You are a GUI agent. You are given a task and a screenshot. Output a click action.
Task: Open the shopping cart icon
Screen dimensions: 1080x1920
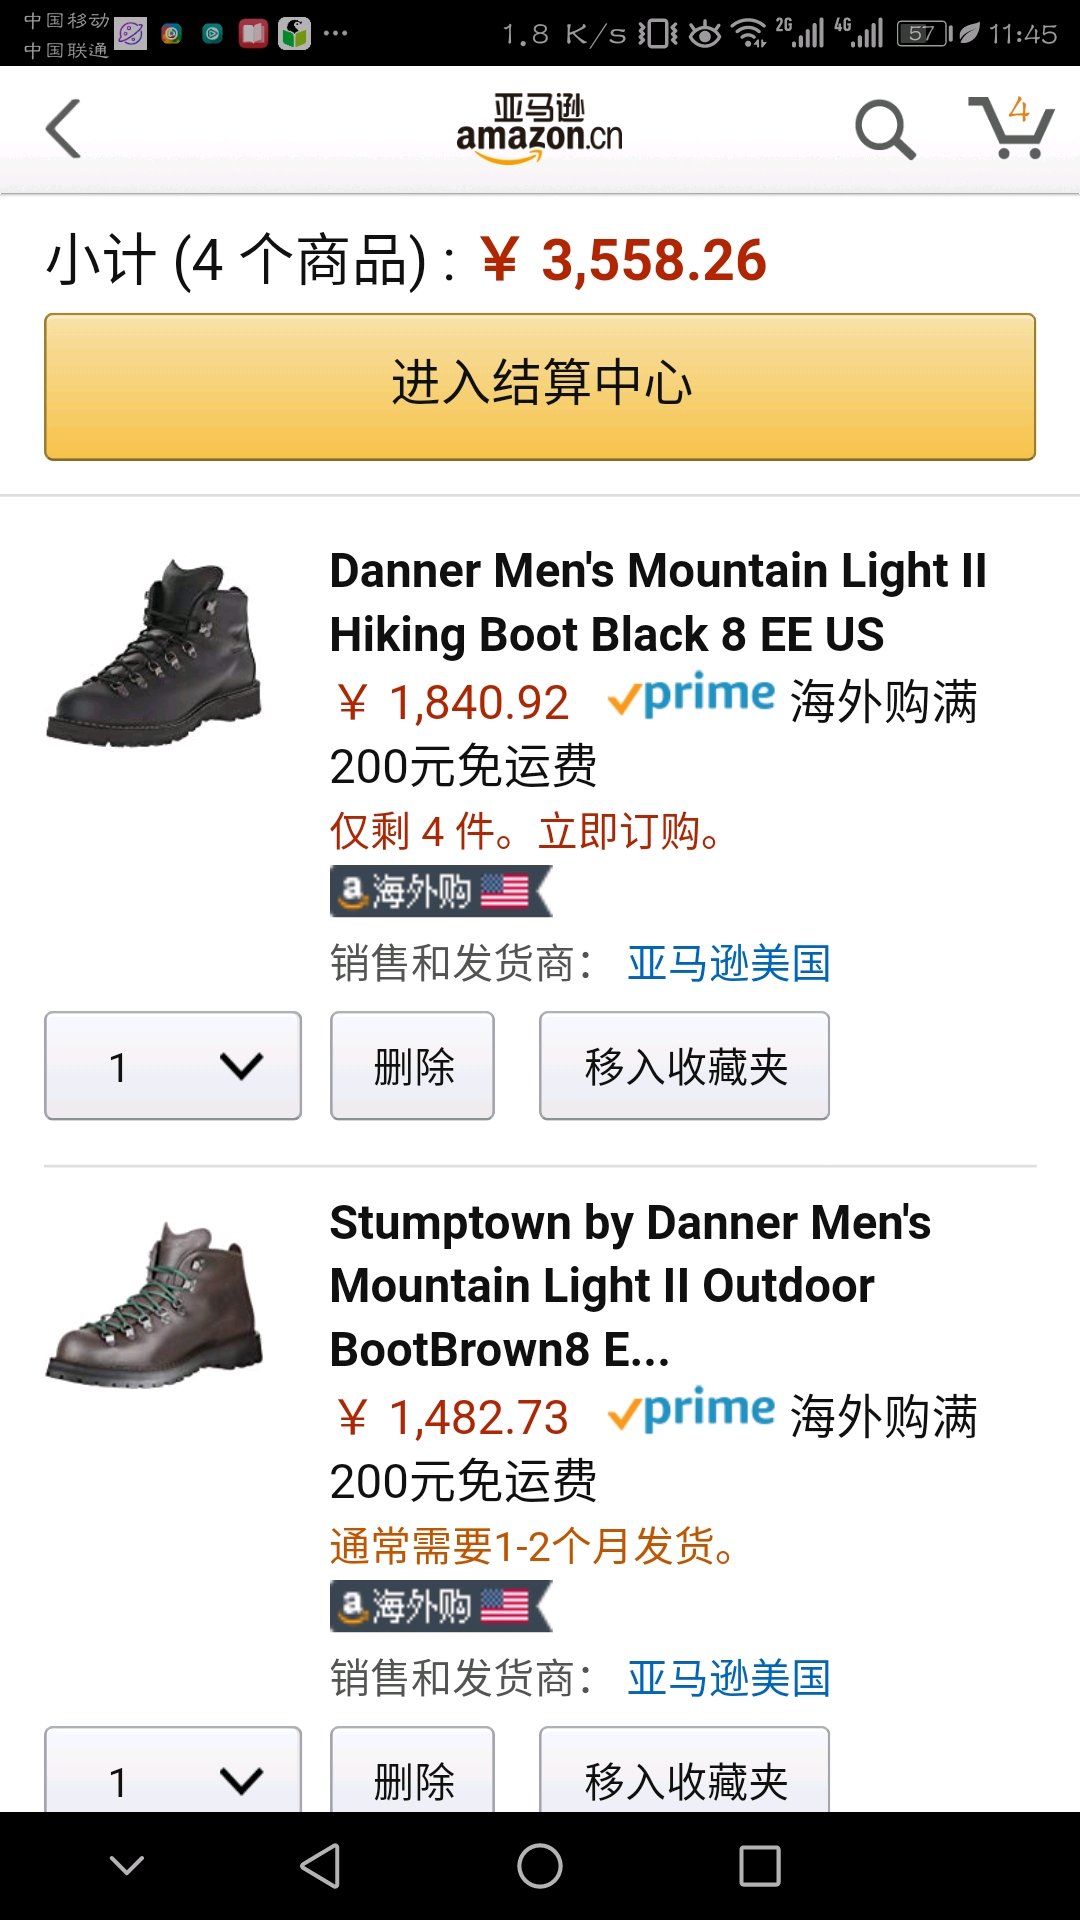[x=1011, y=129]
